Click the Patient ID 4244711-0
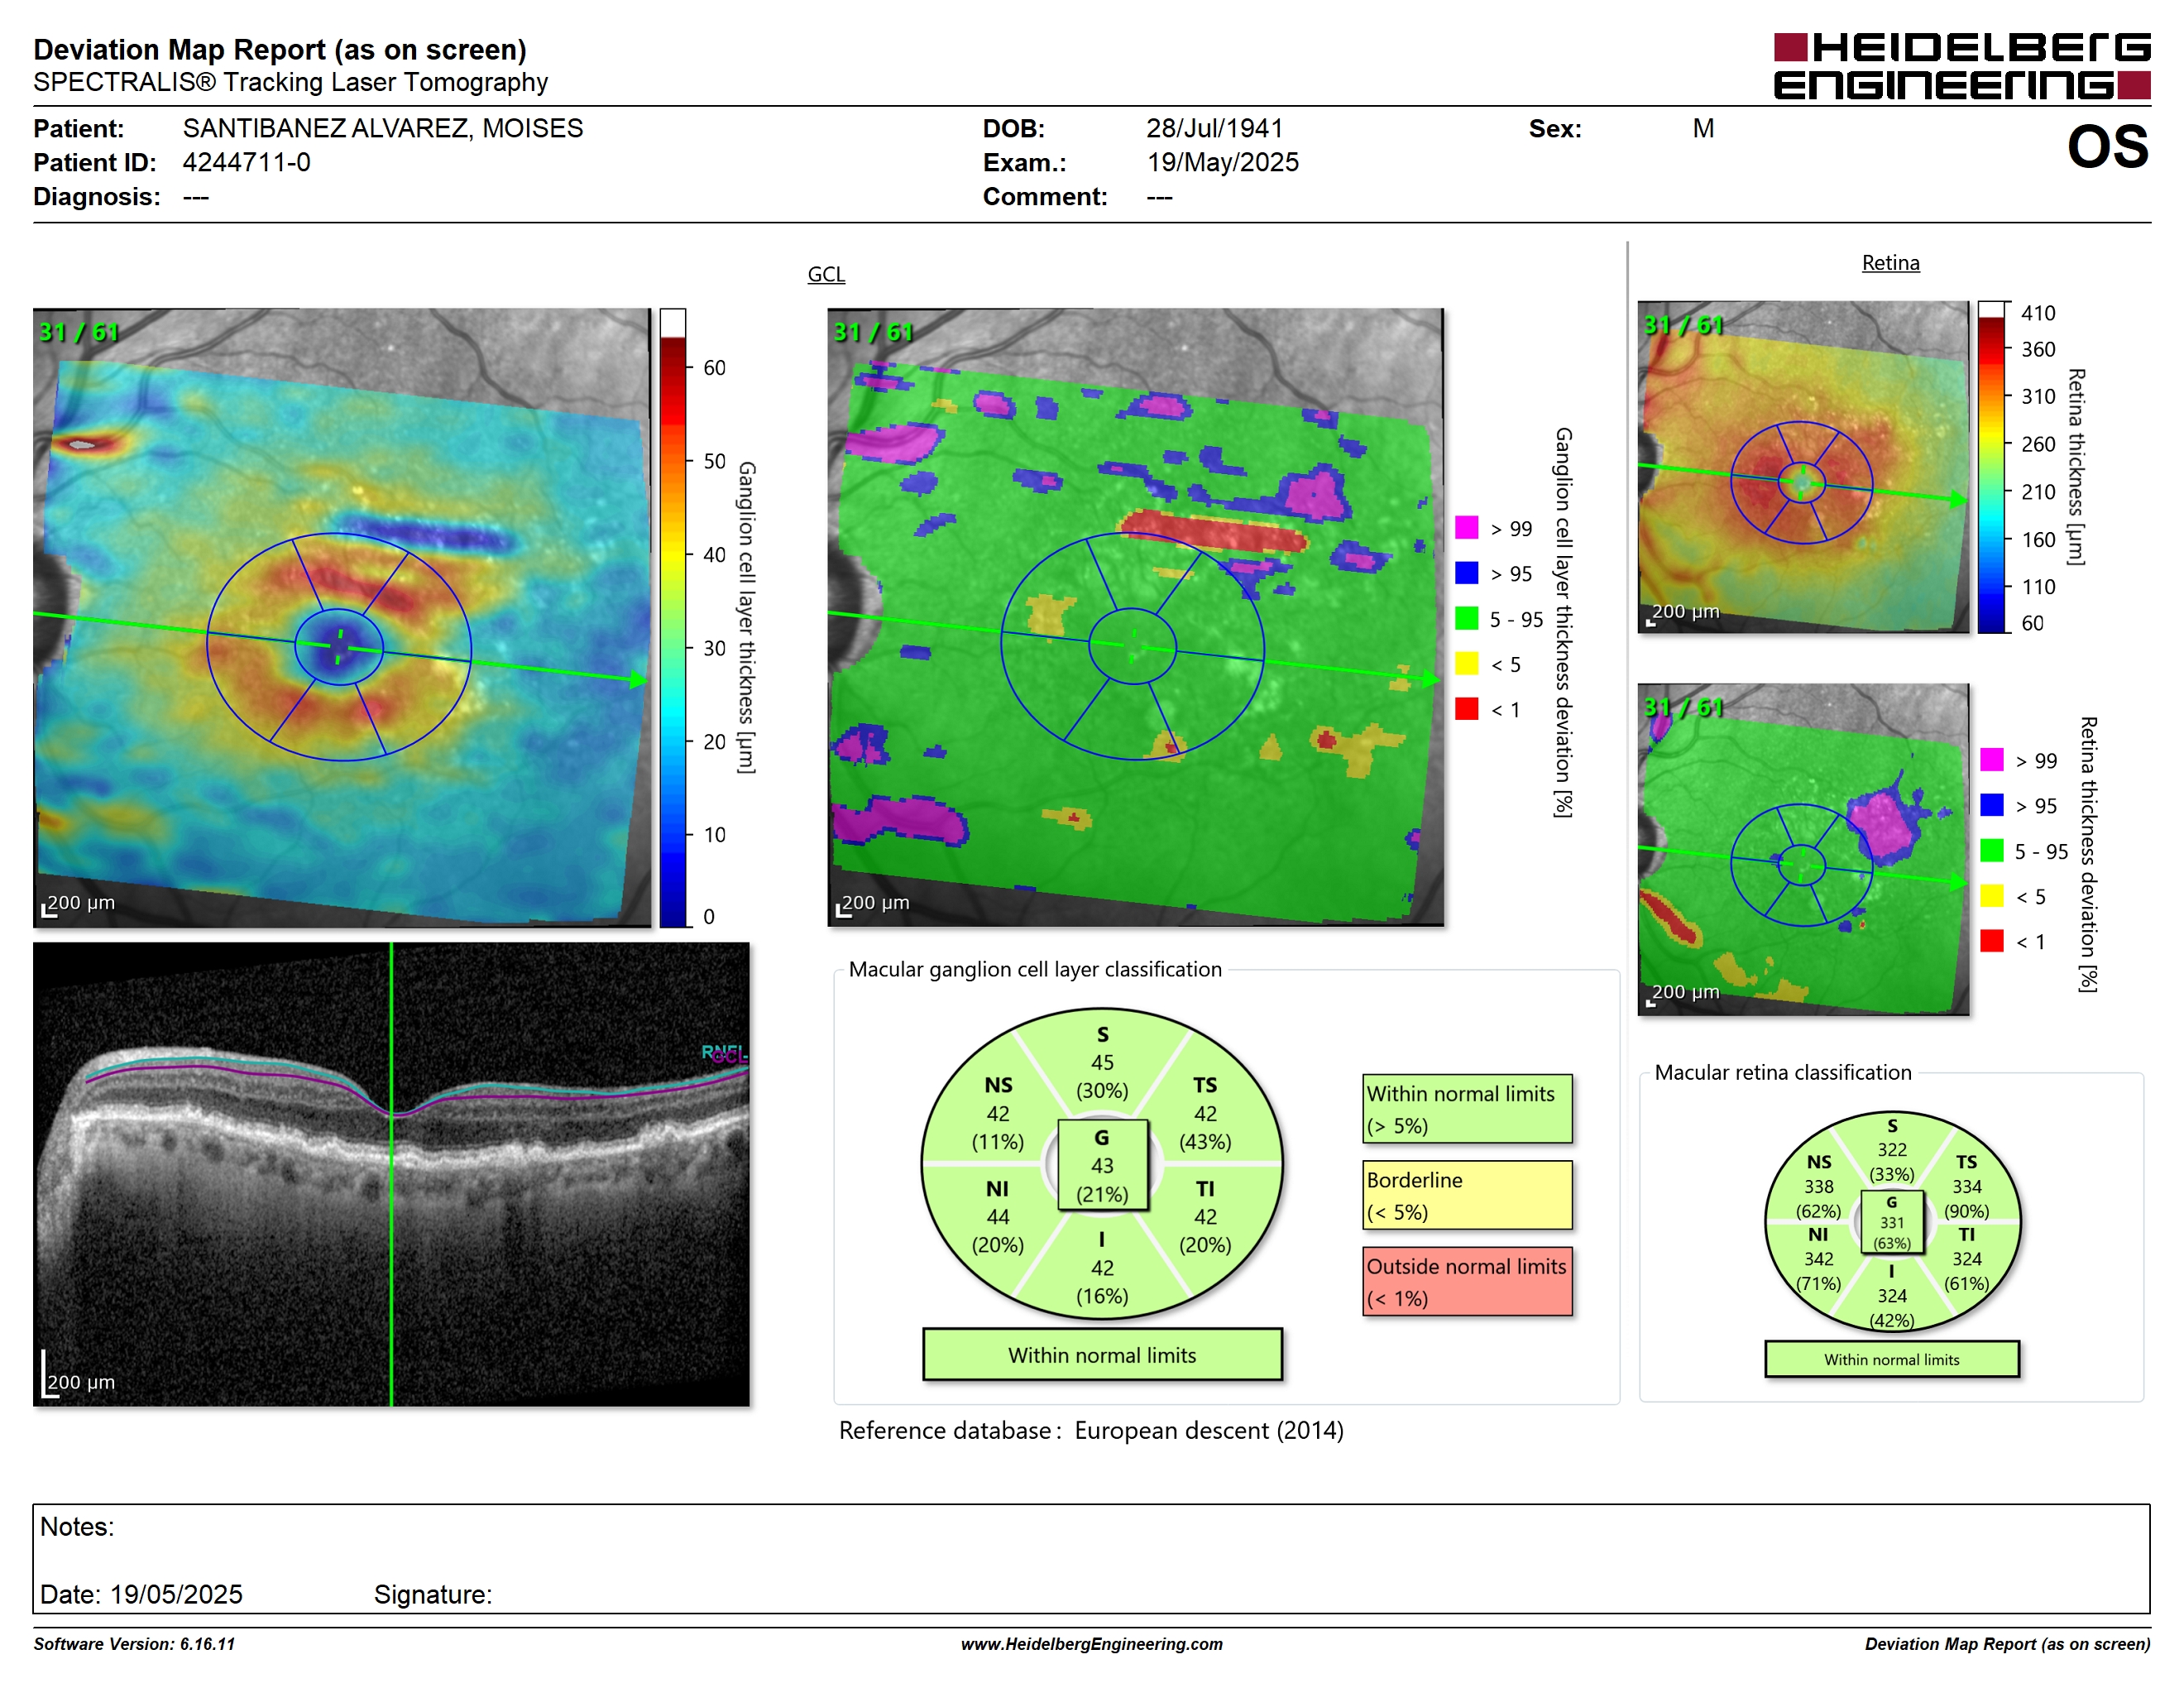 click(x=246, y=162)
